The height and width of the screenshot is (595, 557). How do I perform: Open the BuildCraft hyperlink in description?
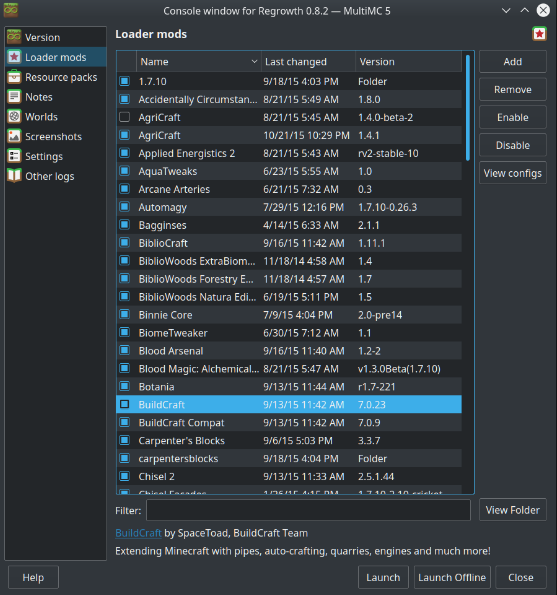[x=138, y=533]
